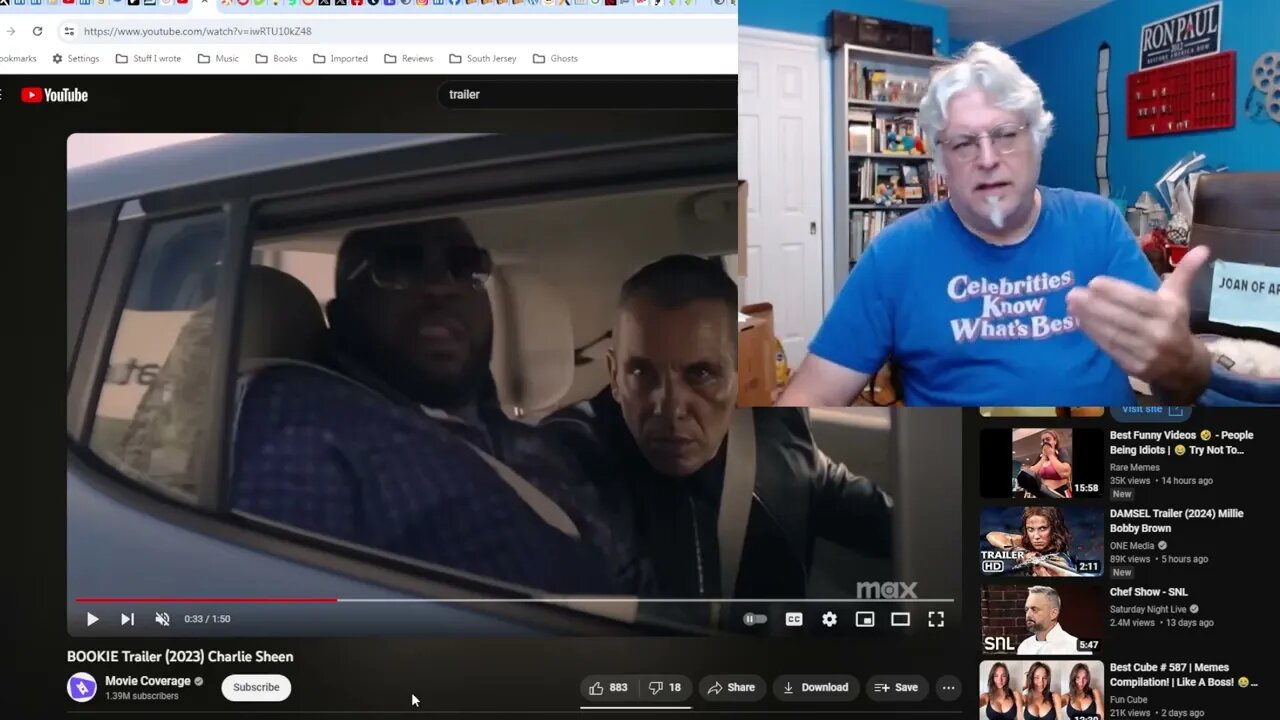Screen dimensions: 1280x720
Task: Go to the YouTube home logo
Action: 55,95
